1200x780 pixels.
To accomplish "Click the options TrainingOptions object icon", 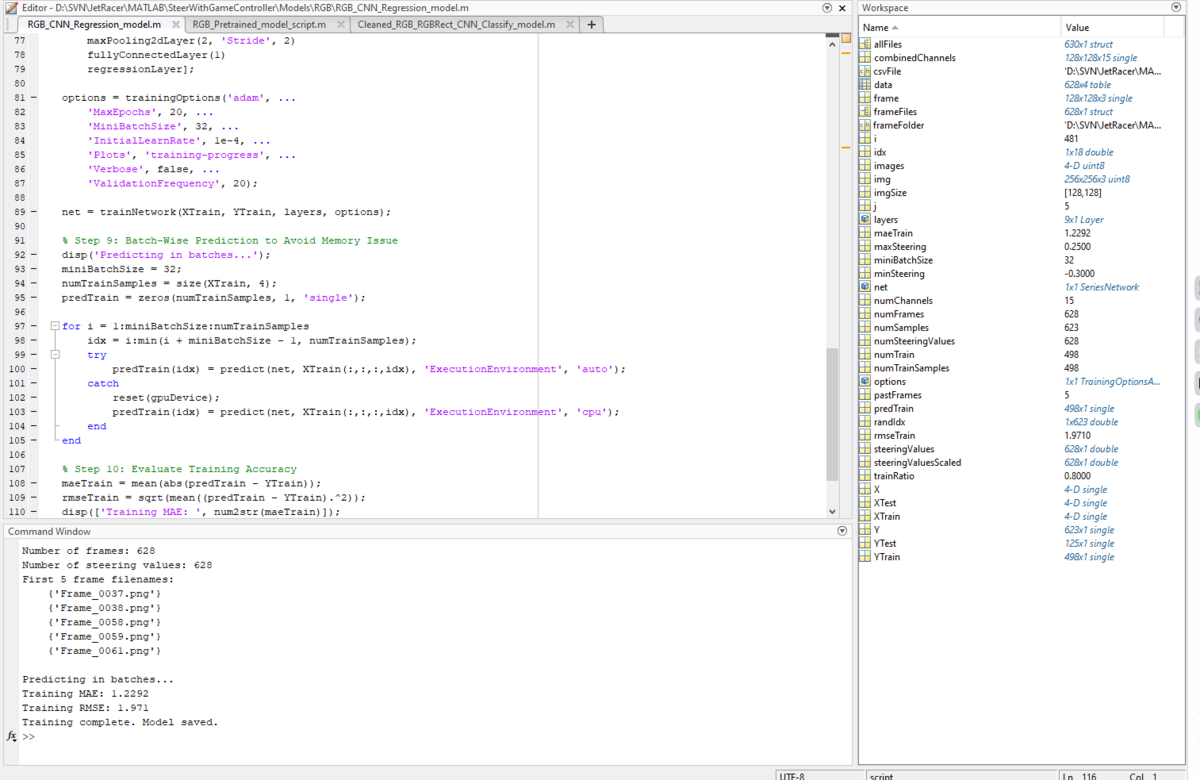I will coord(865,382).
